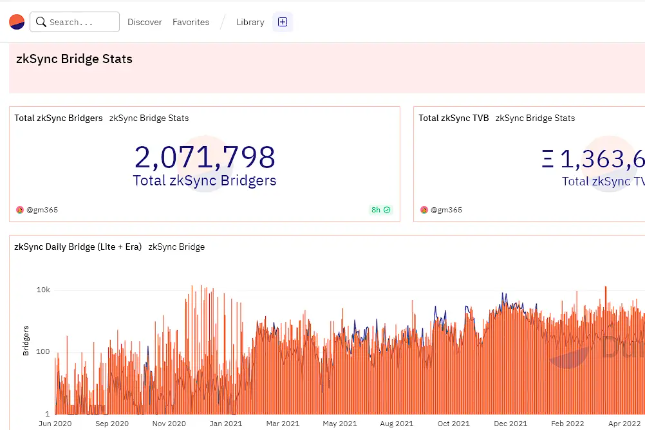The image size is (645, 430).
Task: Click the magnifier icon in search box
Action: (x=41, y=22)
